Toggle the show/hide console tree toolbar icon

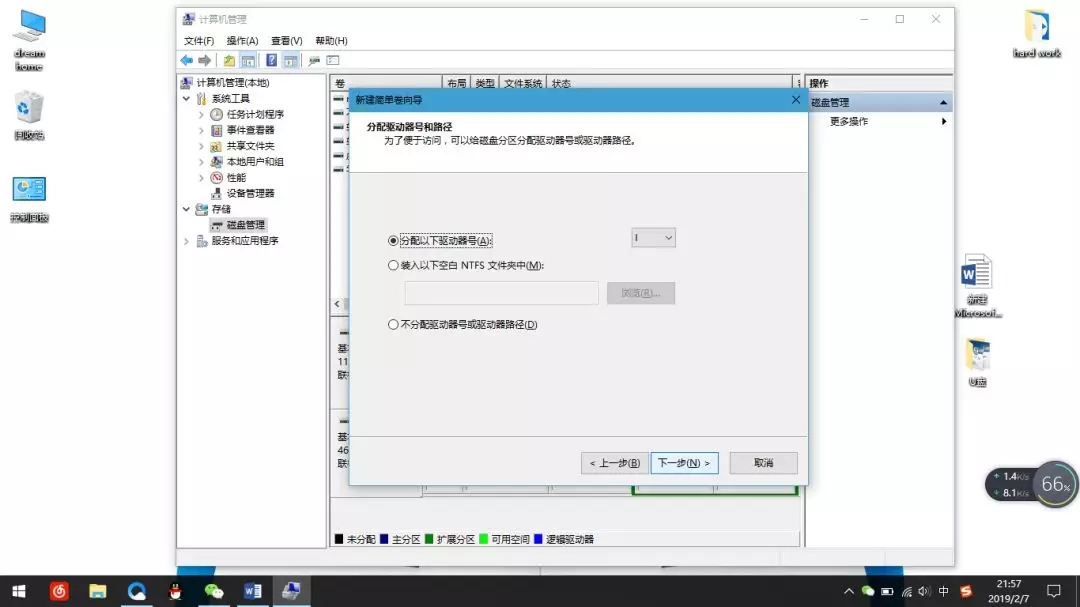(x=247, y=60)
